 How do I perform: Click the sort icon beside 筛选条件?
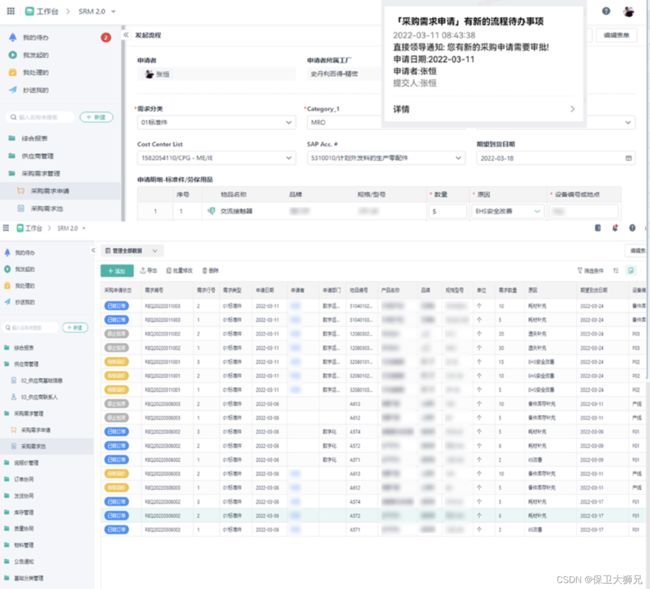[616, 271]
